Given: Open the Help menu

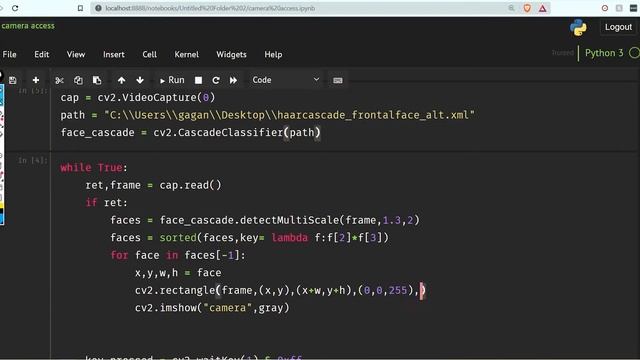Looking at the screenshot, I should pyautogui.click(x=273, y=54).
